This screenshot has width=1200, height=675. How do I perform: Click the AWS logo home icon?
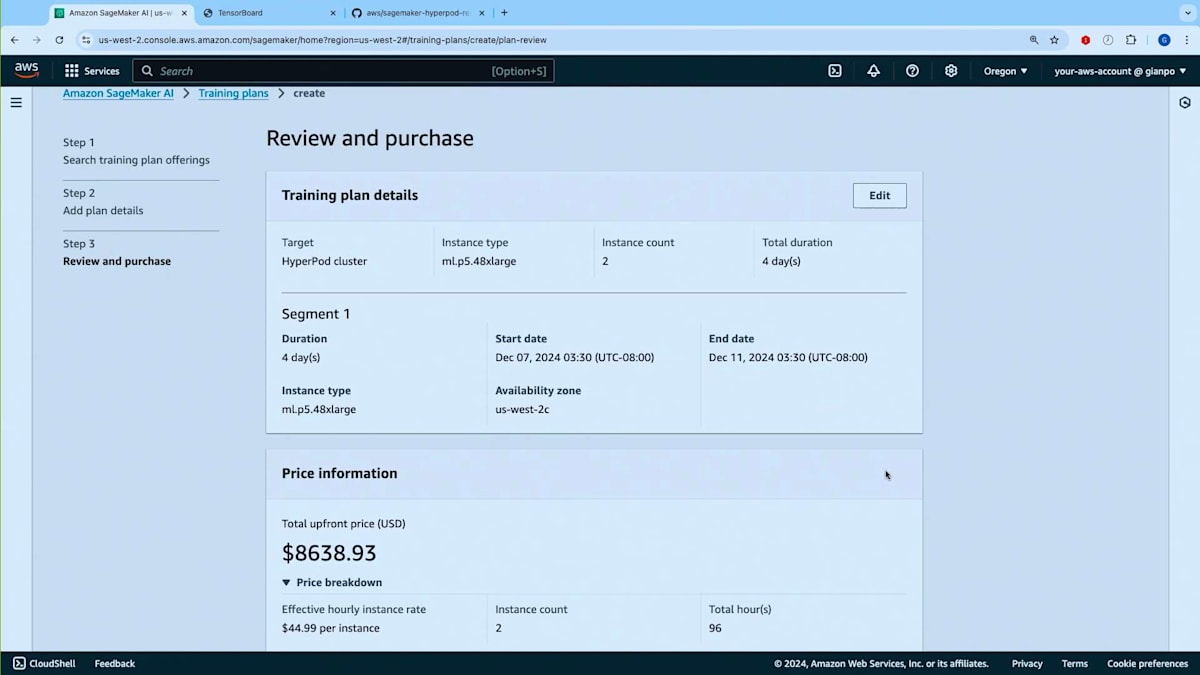point(26,70)
